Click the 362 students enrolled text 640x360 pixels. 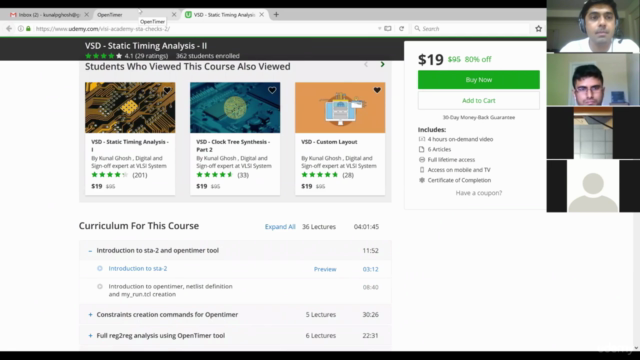tap(207, 56)
